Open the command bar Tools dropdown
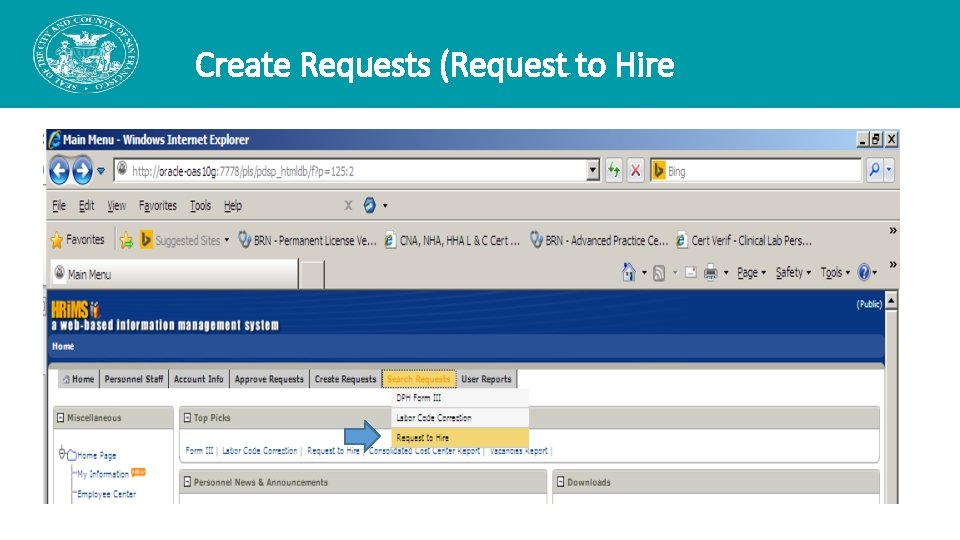960x540 pixels. pos(835,272)
